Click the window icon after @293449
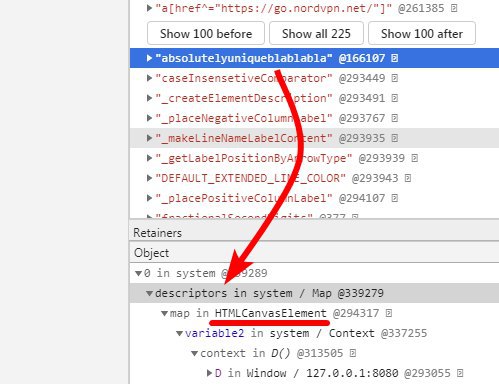The width and height of the screenshot is (499, 384). point(395,78)
